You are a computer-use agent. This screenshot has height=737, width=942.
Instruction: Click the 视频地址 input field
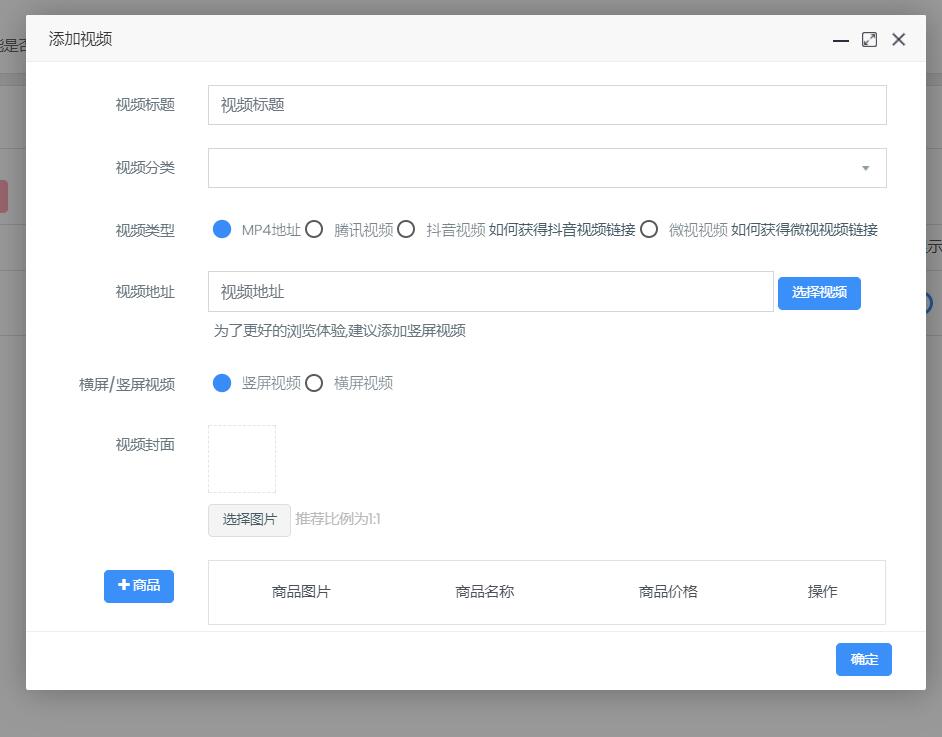pyautogui.click(x=490, y=292)
